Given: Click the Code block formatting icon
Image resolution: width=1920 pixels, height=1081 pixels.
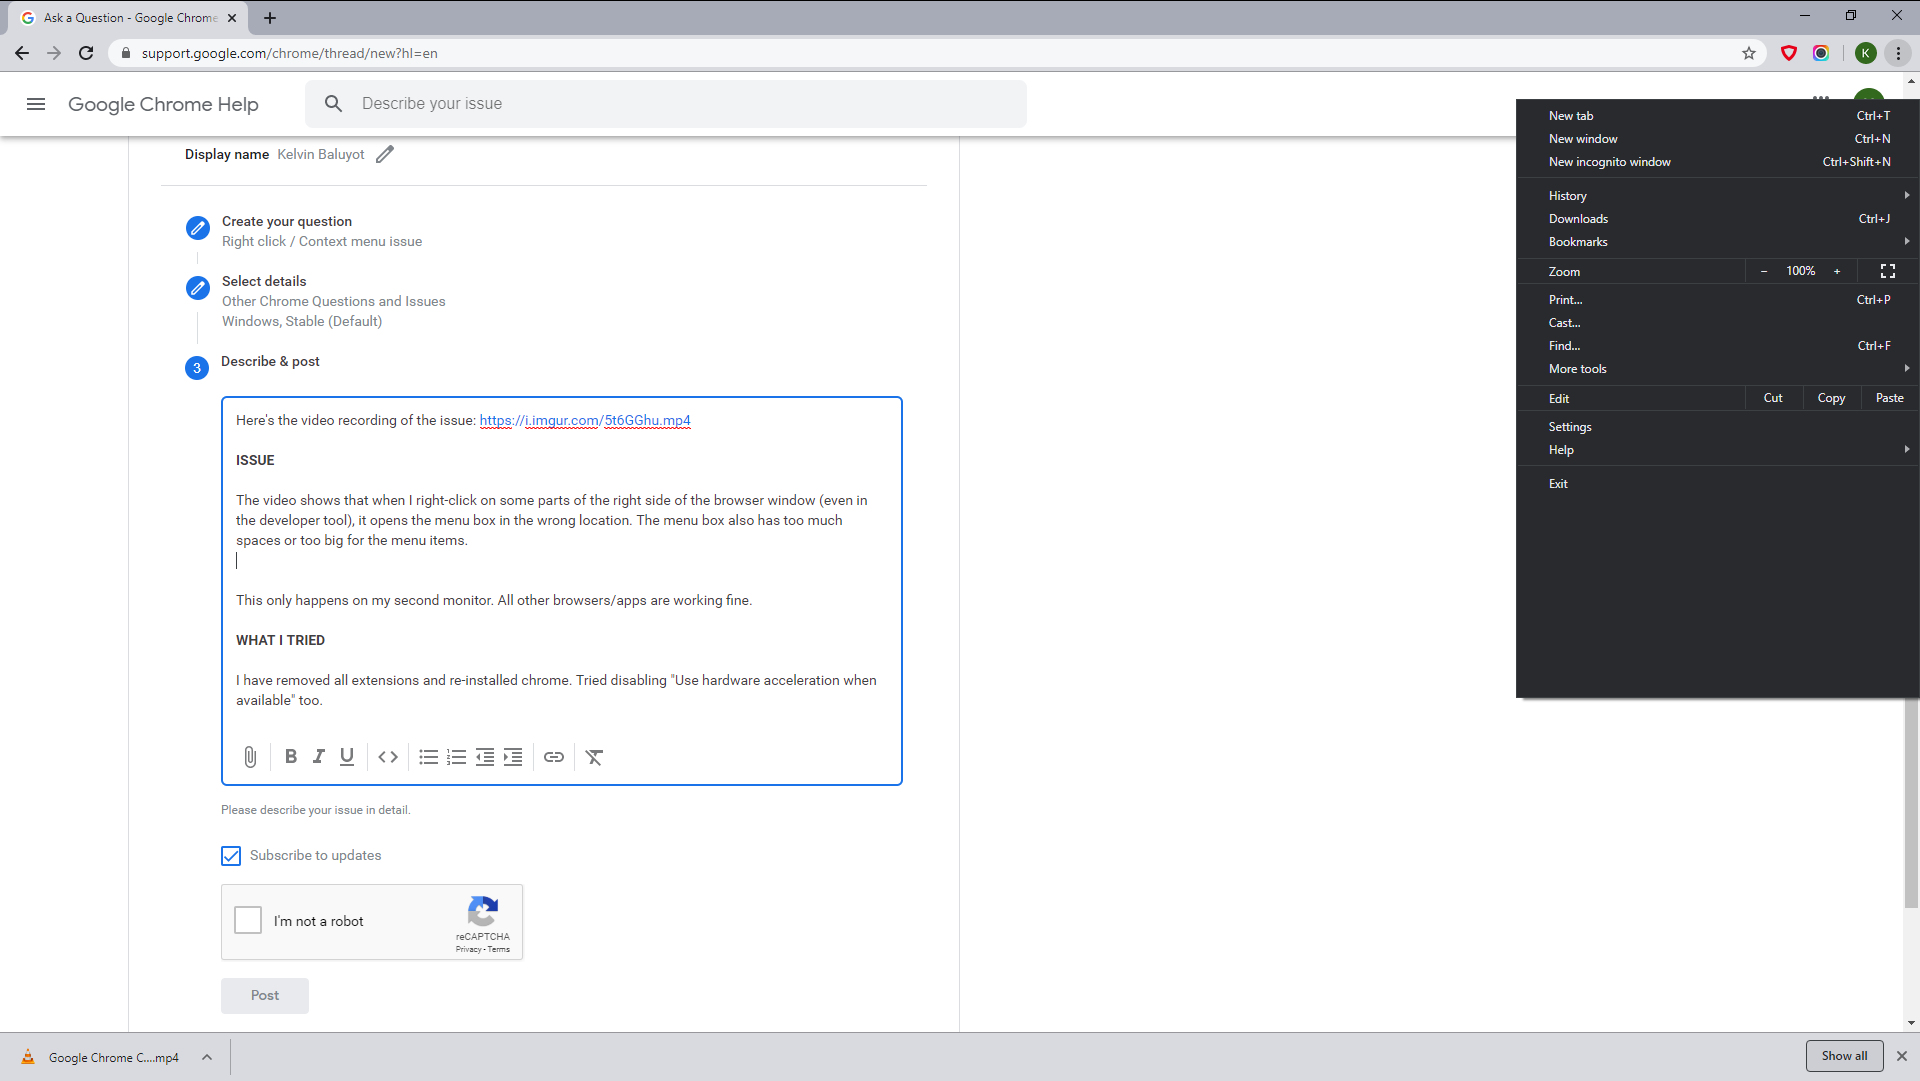Looking at the screenshot, I should [388, 755].
